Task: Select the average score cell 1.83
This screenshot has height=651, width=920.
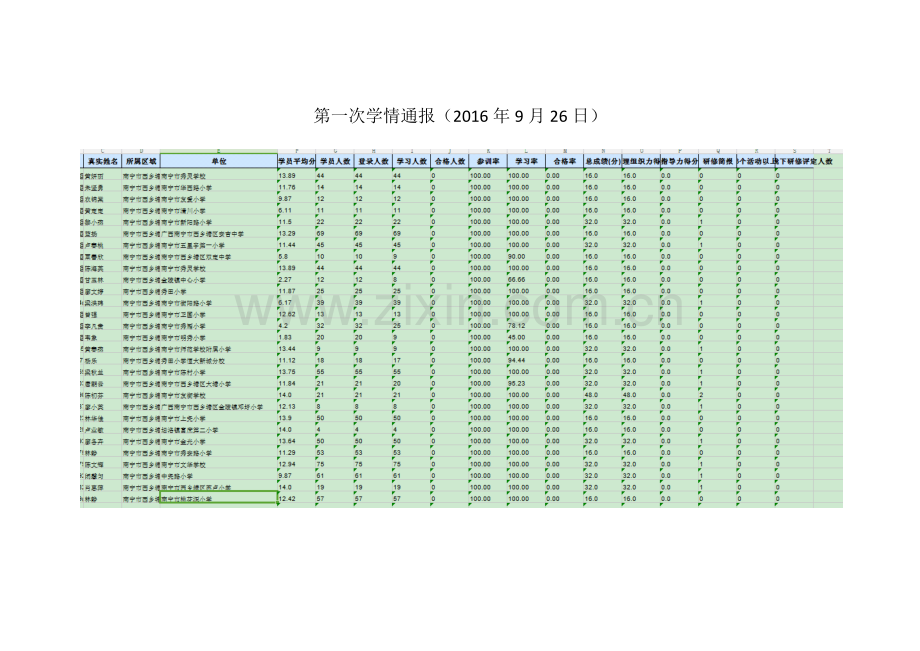Action: click(296, 338)
